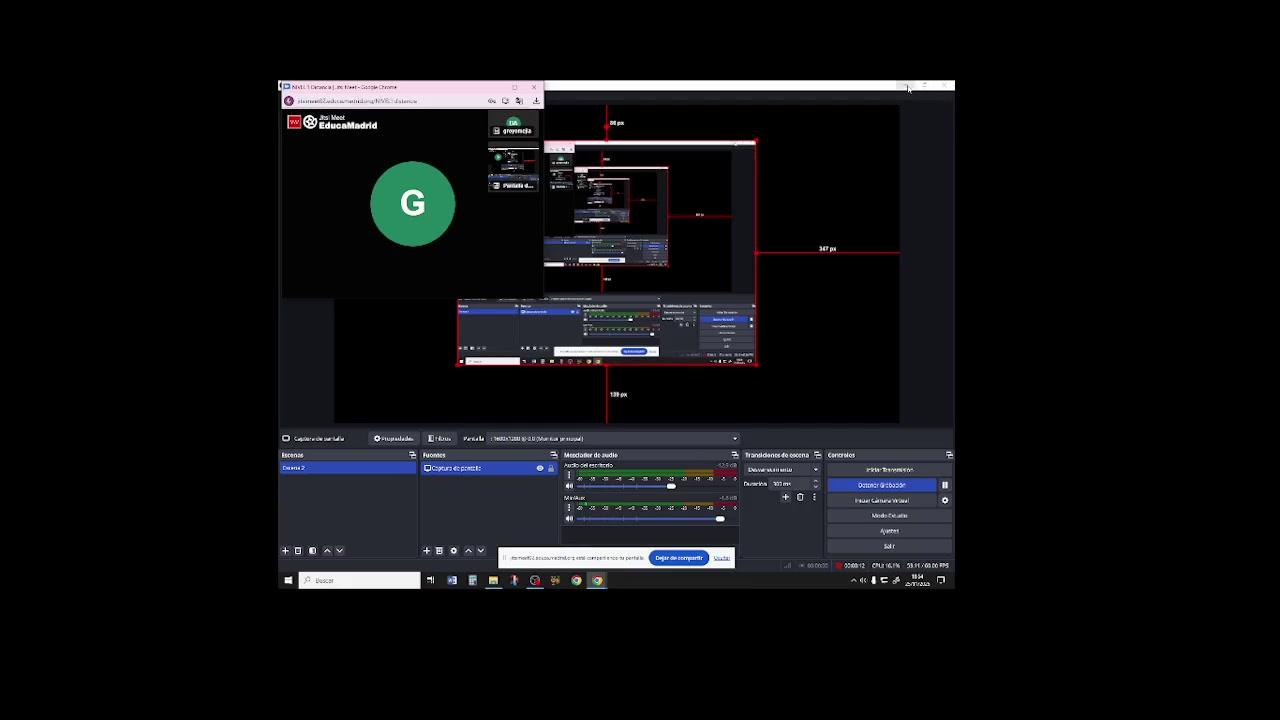Screen dimensions: 1280x720
Task: Toggle visibility of the Captura de pantalla source
Action: coord(540,468)
